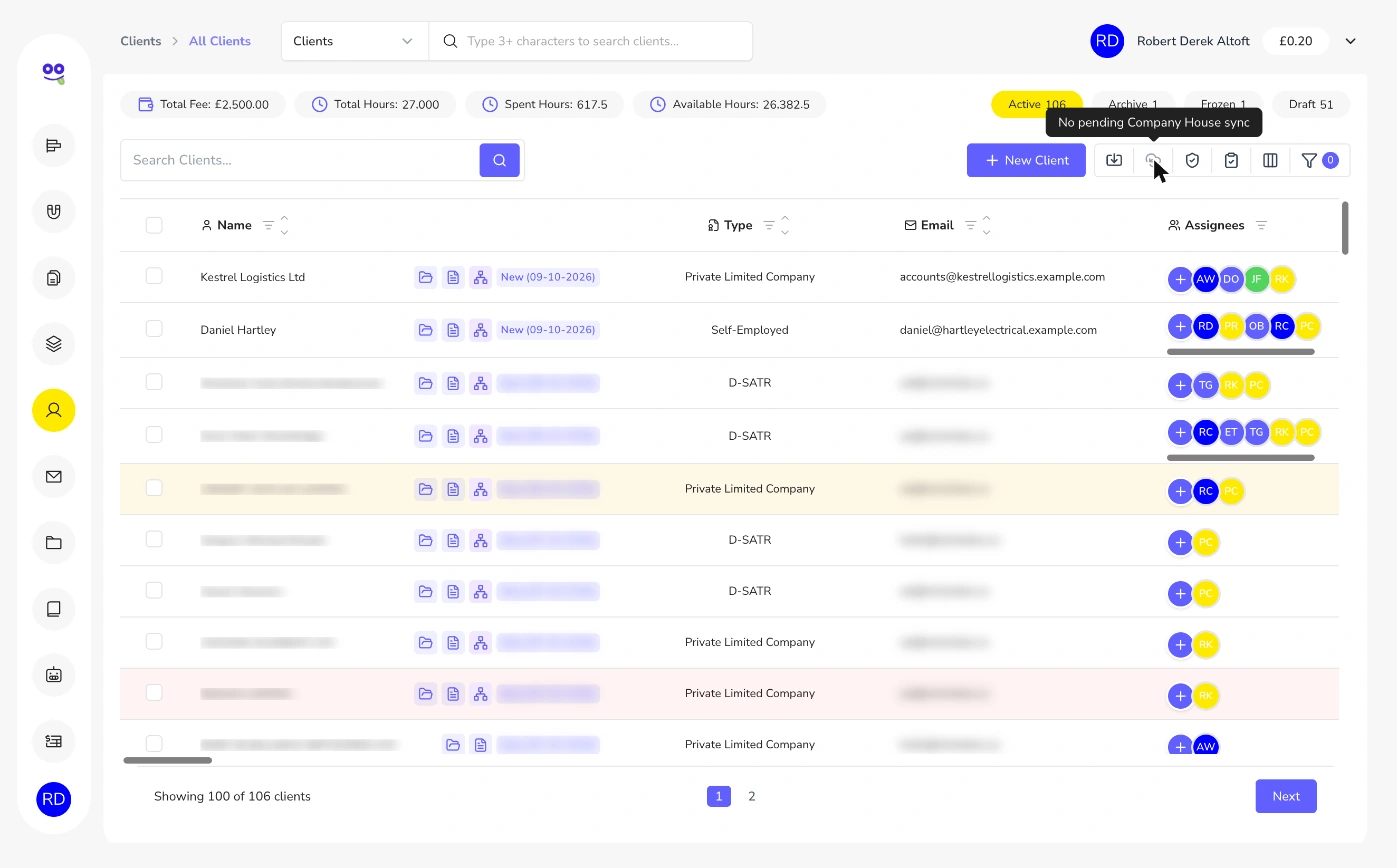Open the robot bot icon in the sidebar
The width and height of the screenshot is (1397, 868).
point(54,675)
